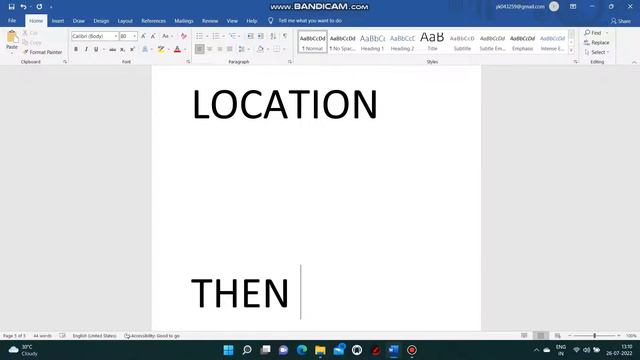The width and height of the screenshot is (640, 360).
Task: Click the Find button
Action: tap(596, 33)
